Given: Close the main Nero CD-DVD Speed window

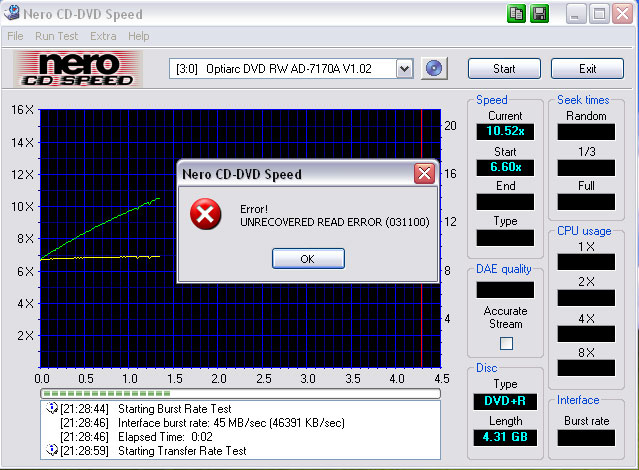Looking at the screenshot, I should pos(622,14).
